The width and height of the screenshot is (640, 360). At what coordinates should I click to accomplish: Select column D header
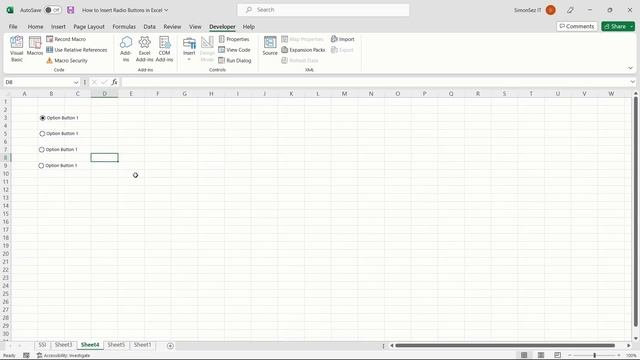point(104,93)
